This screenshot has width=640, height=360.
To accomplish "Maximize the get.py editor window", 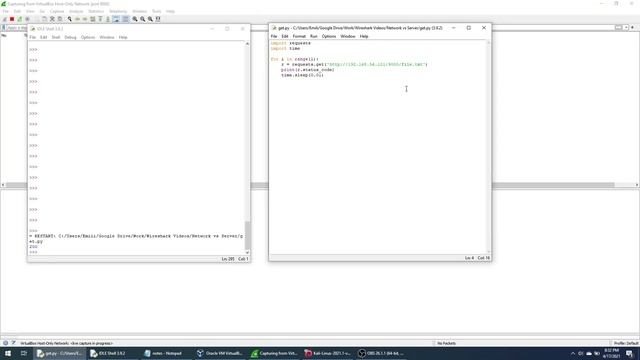I will 469,28.
